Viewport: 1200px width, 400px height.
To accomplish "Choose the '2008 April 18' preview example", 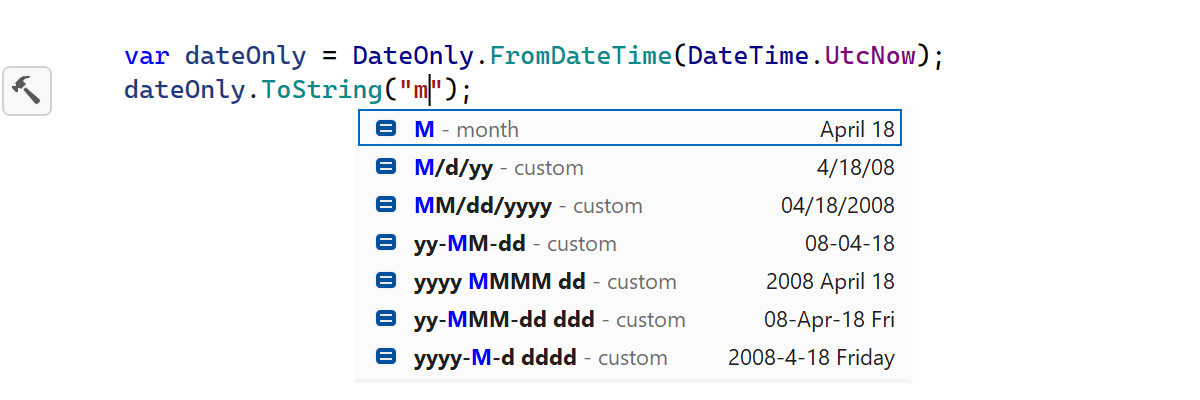I will 830,281.
